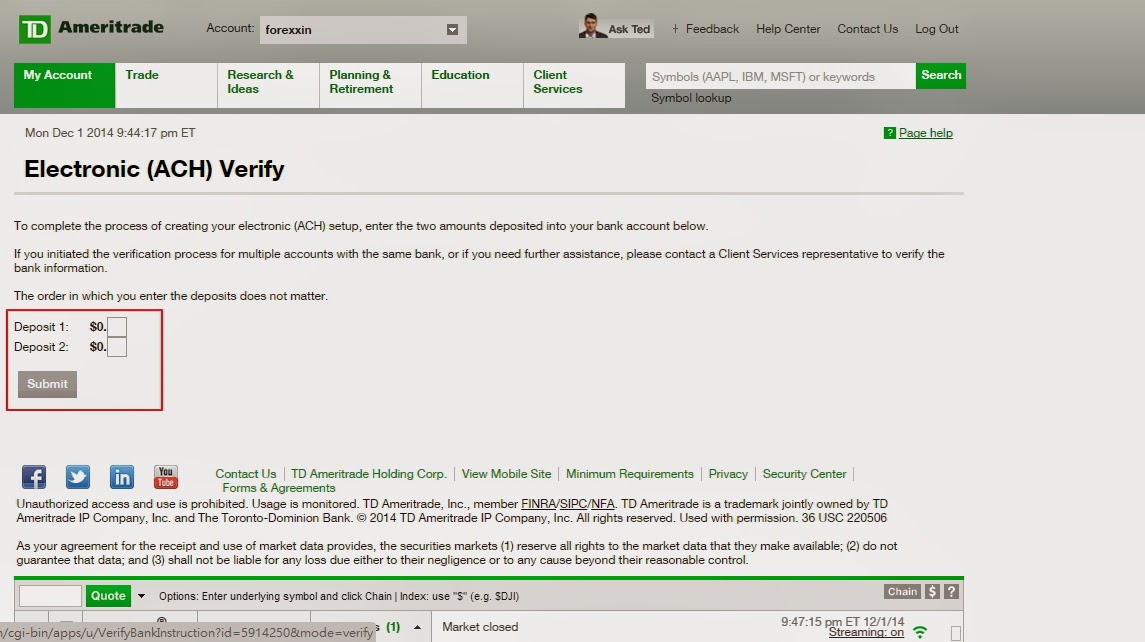Screen dimensions: 1145x642
Task: Open the footer Contact Us link
Action: pos(245,474)
